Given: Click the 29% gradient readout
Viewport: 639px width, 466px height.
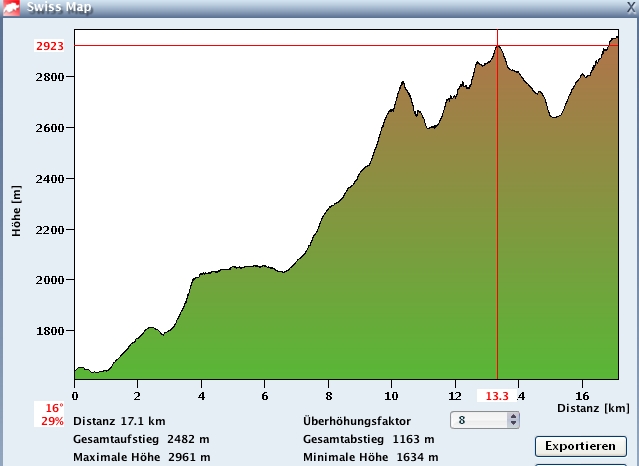Looking at the screenshot, I should pos(53,421).
